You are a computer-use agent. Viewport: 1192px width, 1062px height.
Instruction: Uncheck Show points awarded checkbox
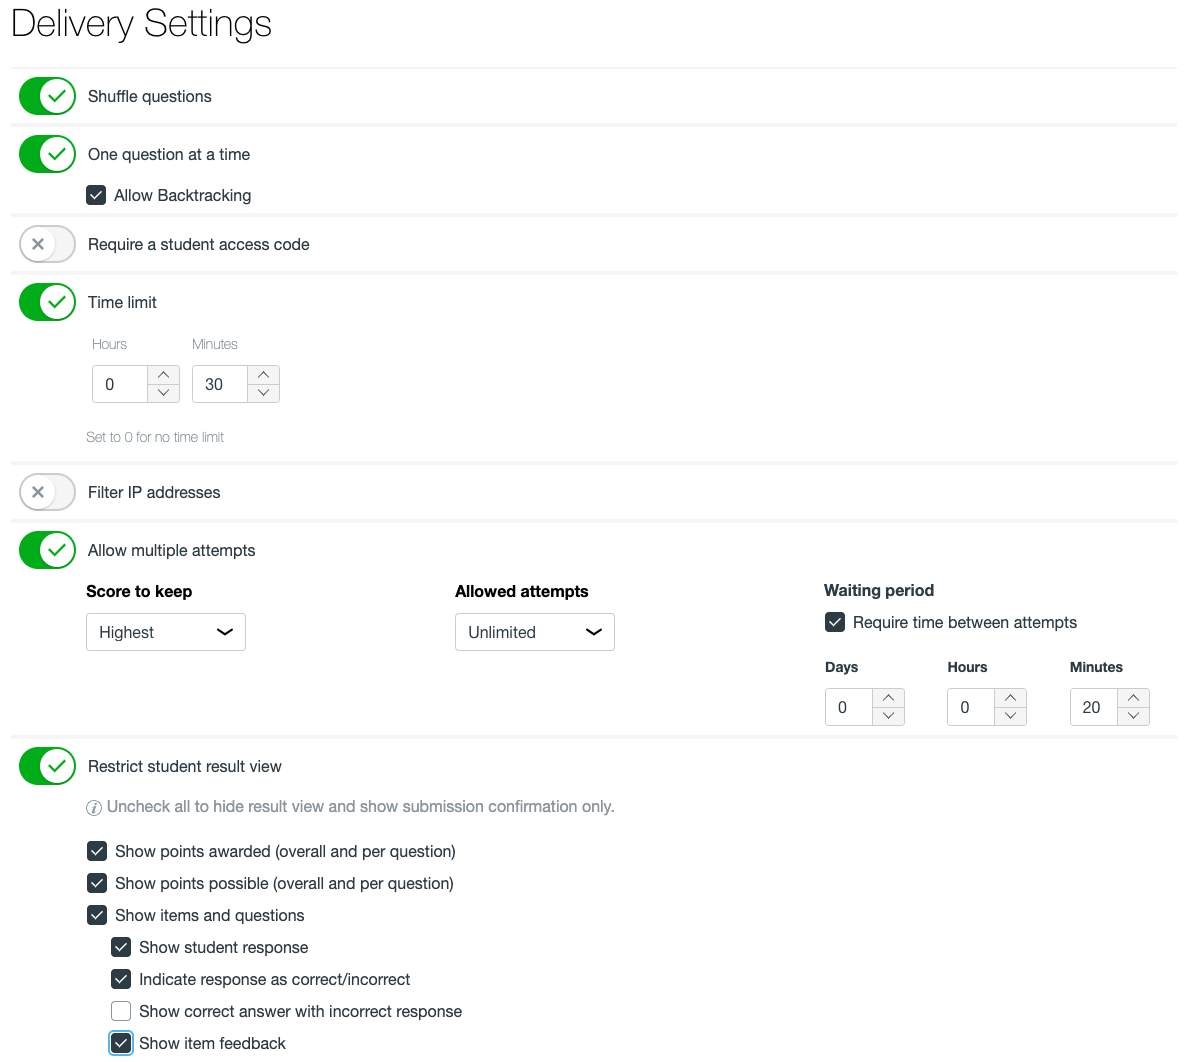coord(97,851)
